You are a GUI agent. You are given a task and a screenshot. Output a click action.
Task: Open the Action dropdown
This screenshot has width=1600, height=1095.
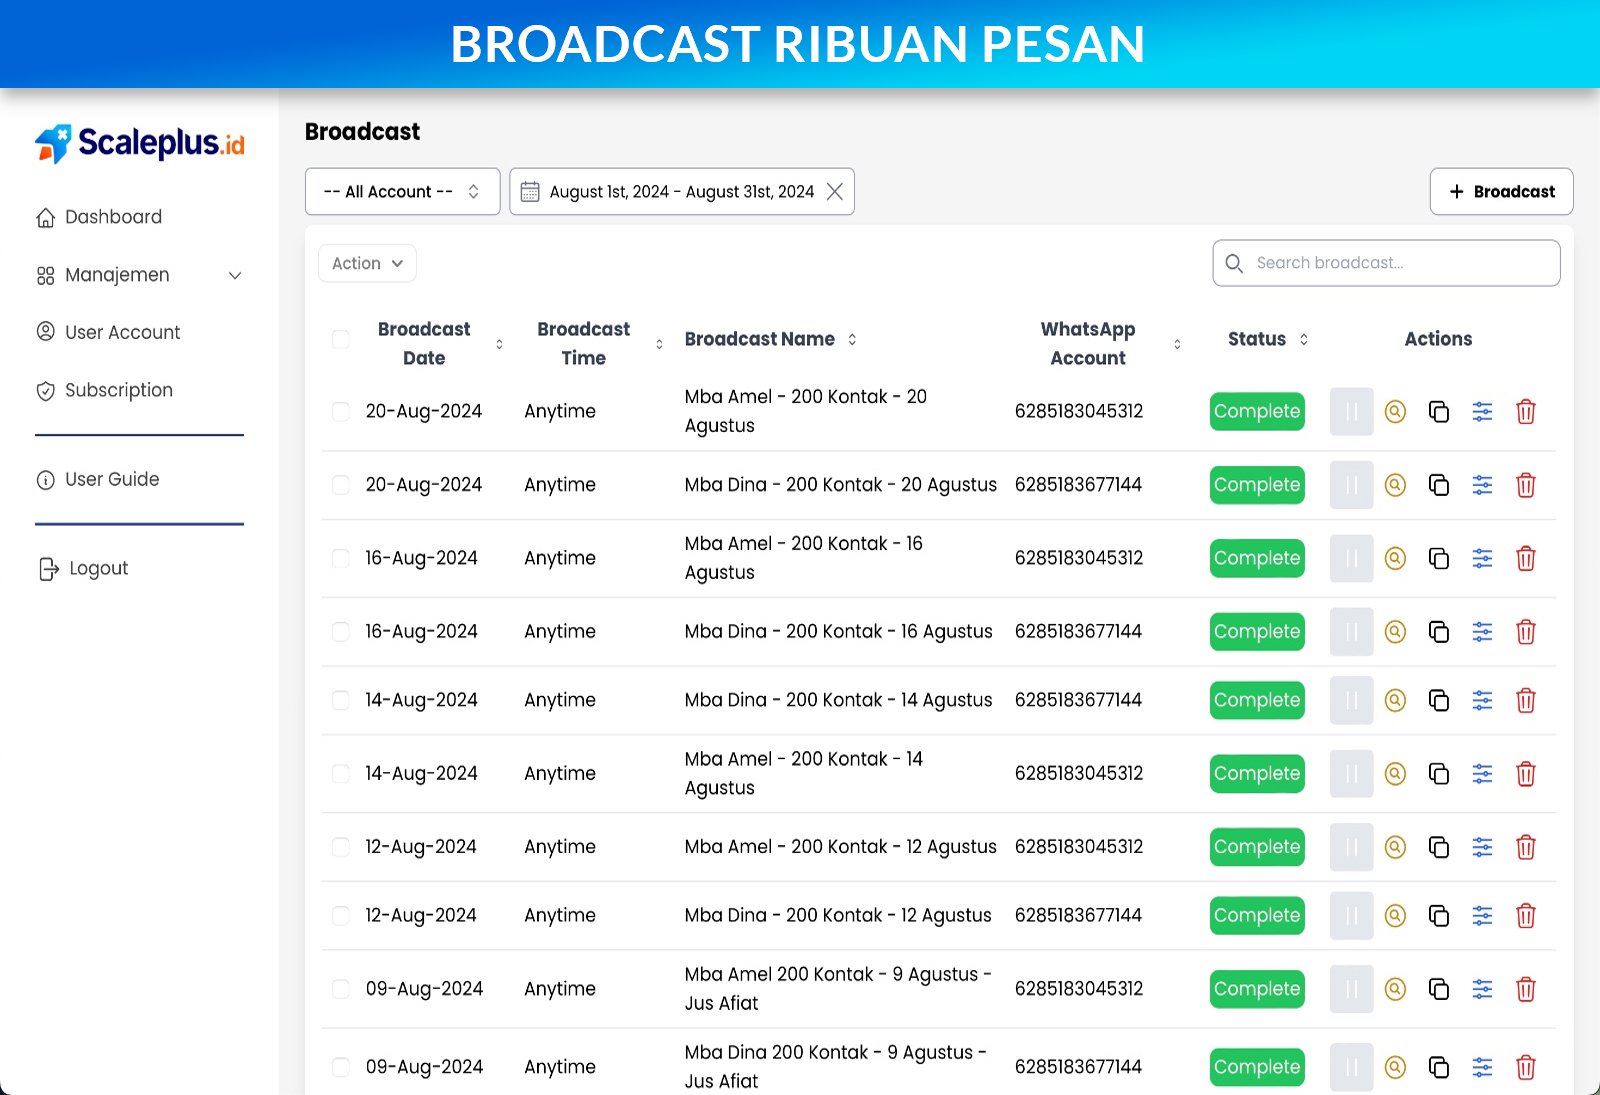point(366,263)
